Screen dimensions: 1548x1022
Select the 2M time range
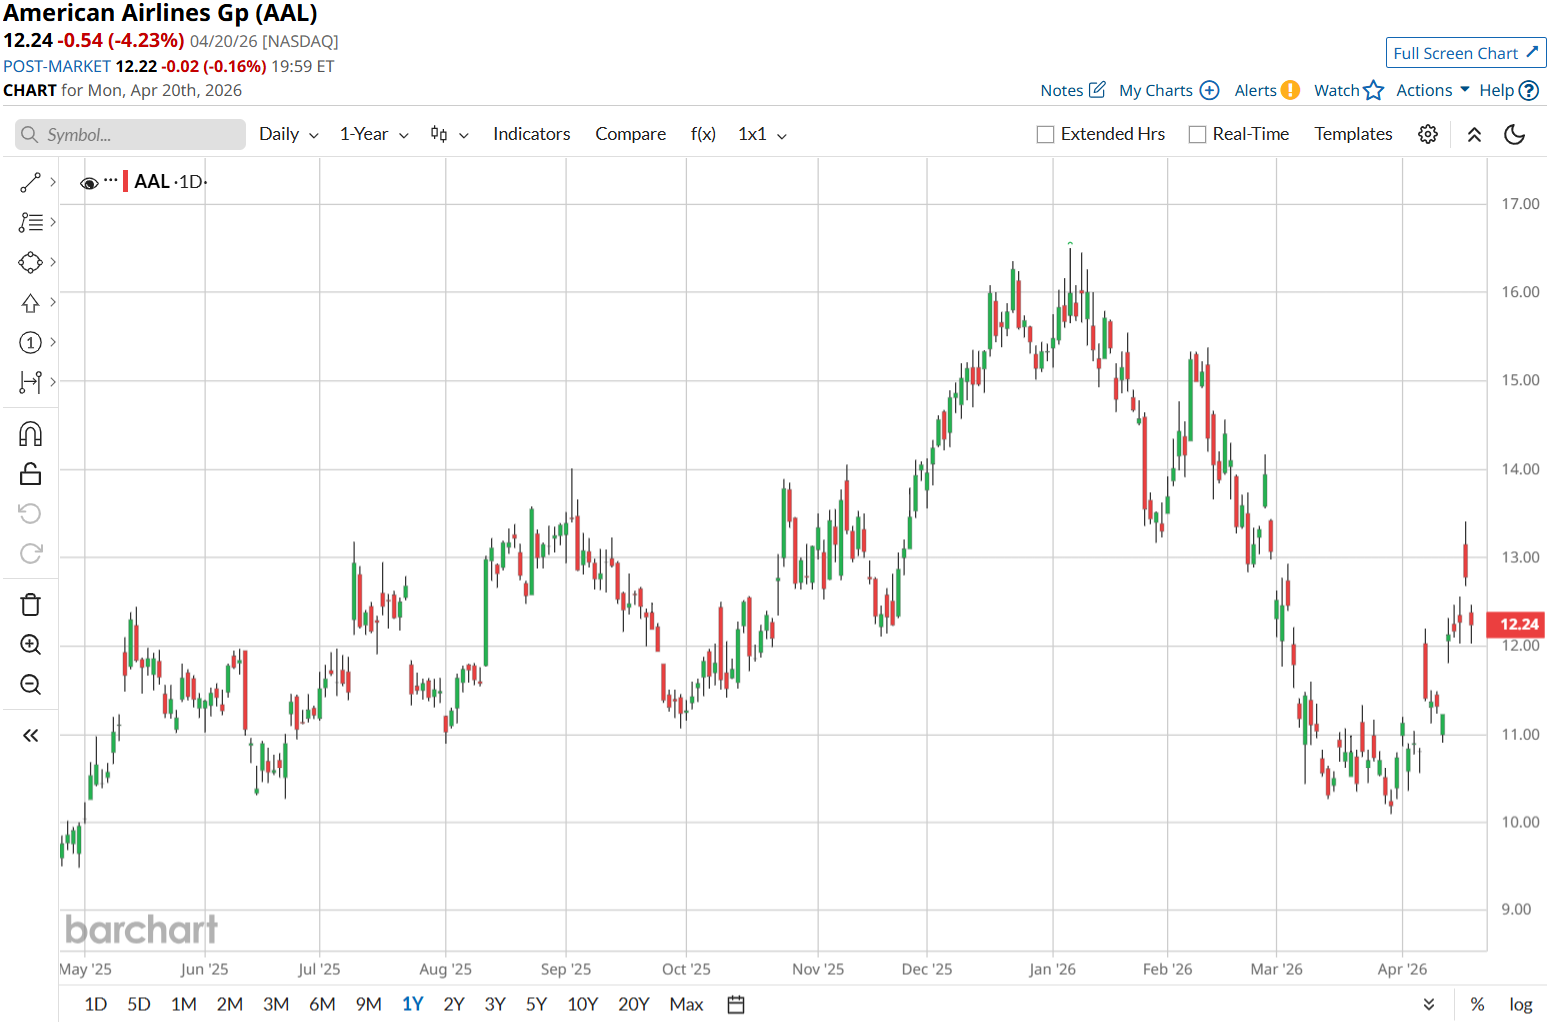[x=230, y=1004]
